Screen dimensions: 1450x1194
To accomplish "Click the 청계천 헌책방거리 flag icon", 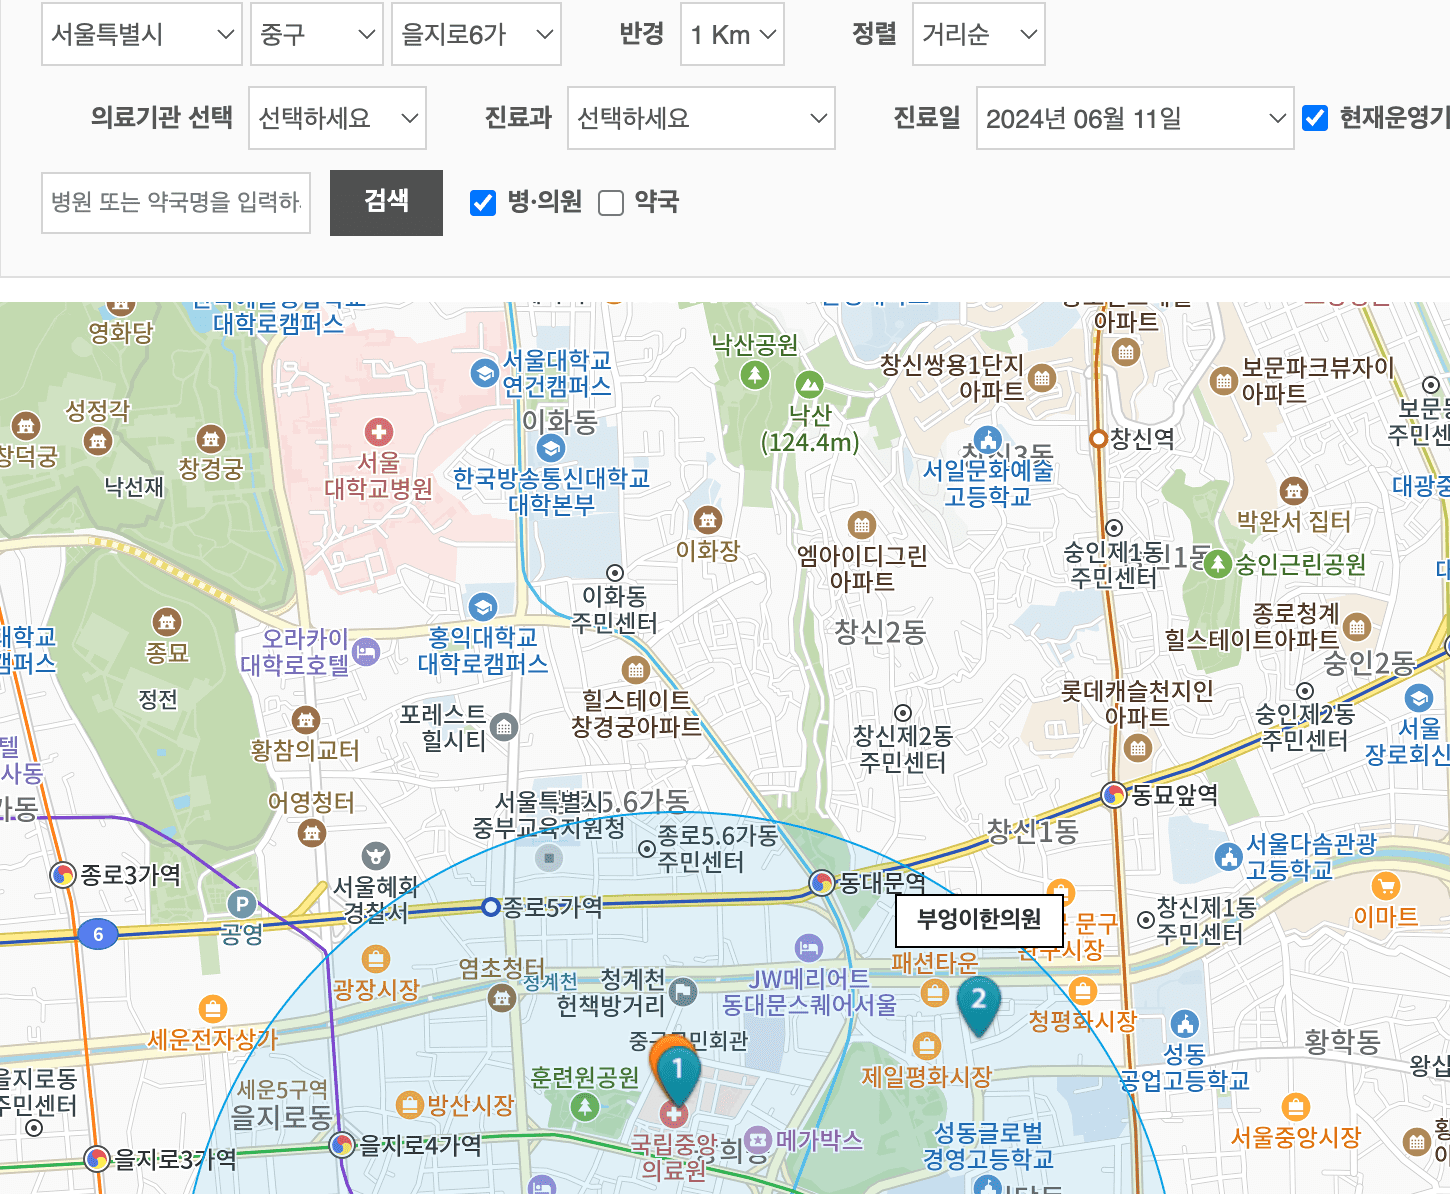I will coord(682,992).
